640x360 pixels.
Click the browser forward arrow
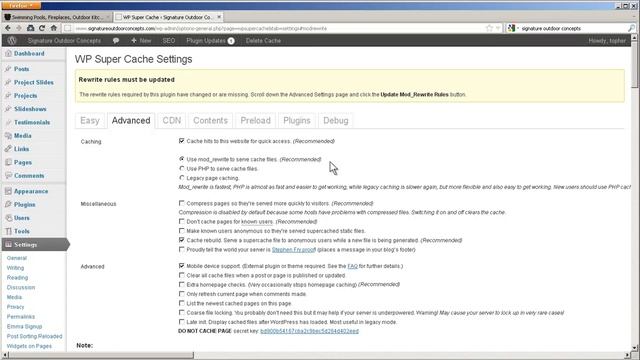click(19, 28)
